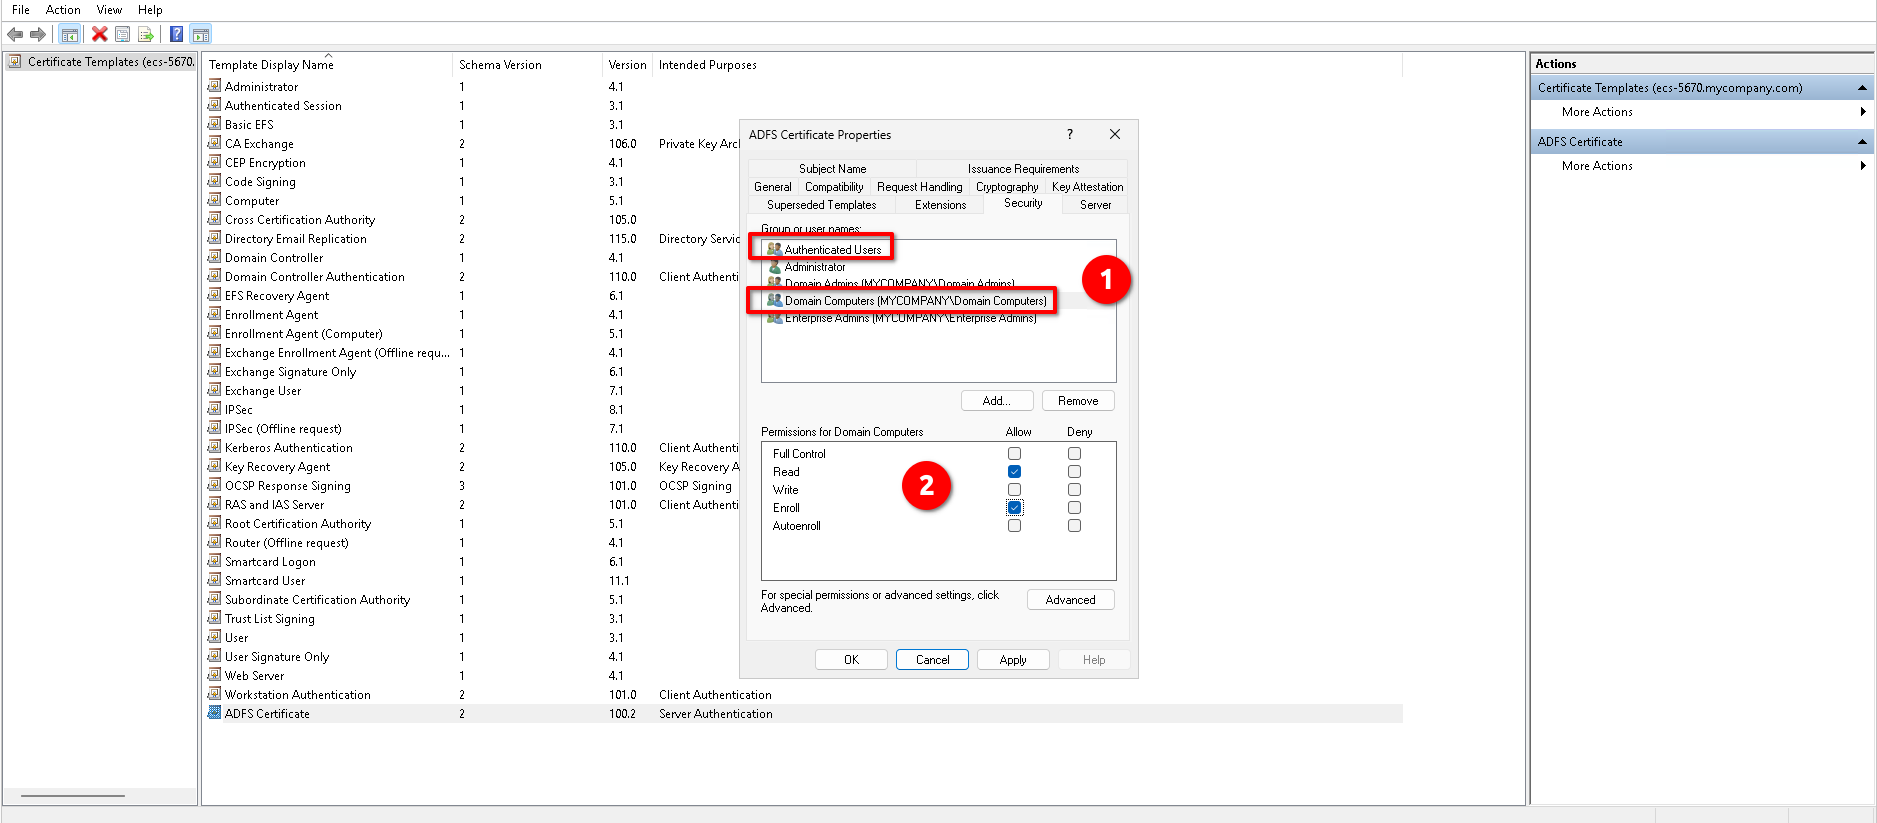Click the ADFS Certificate template icon in list
1877x823 pixels.
[214, 713]
